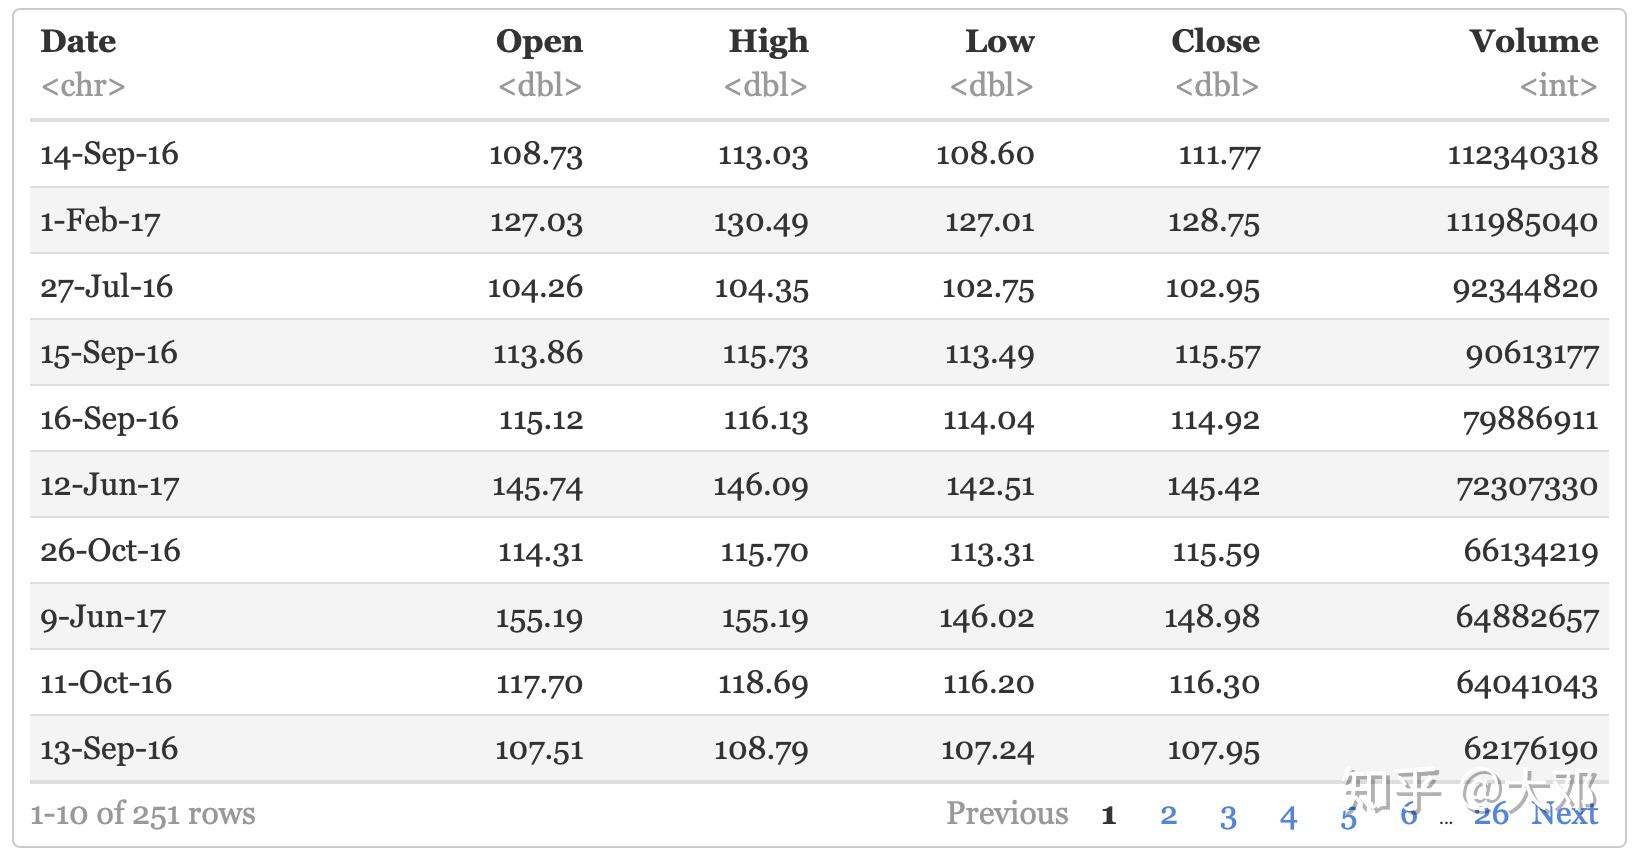Click the 1-Feb-17 row date
1640x858 pixels.
(100, 220)
